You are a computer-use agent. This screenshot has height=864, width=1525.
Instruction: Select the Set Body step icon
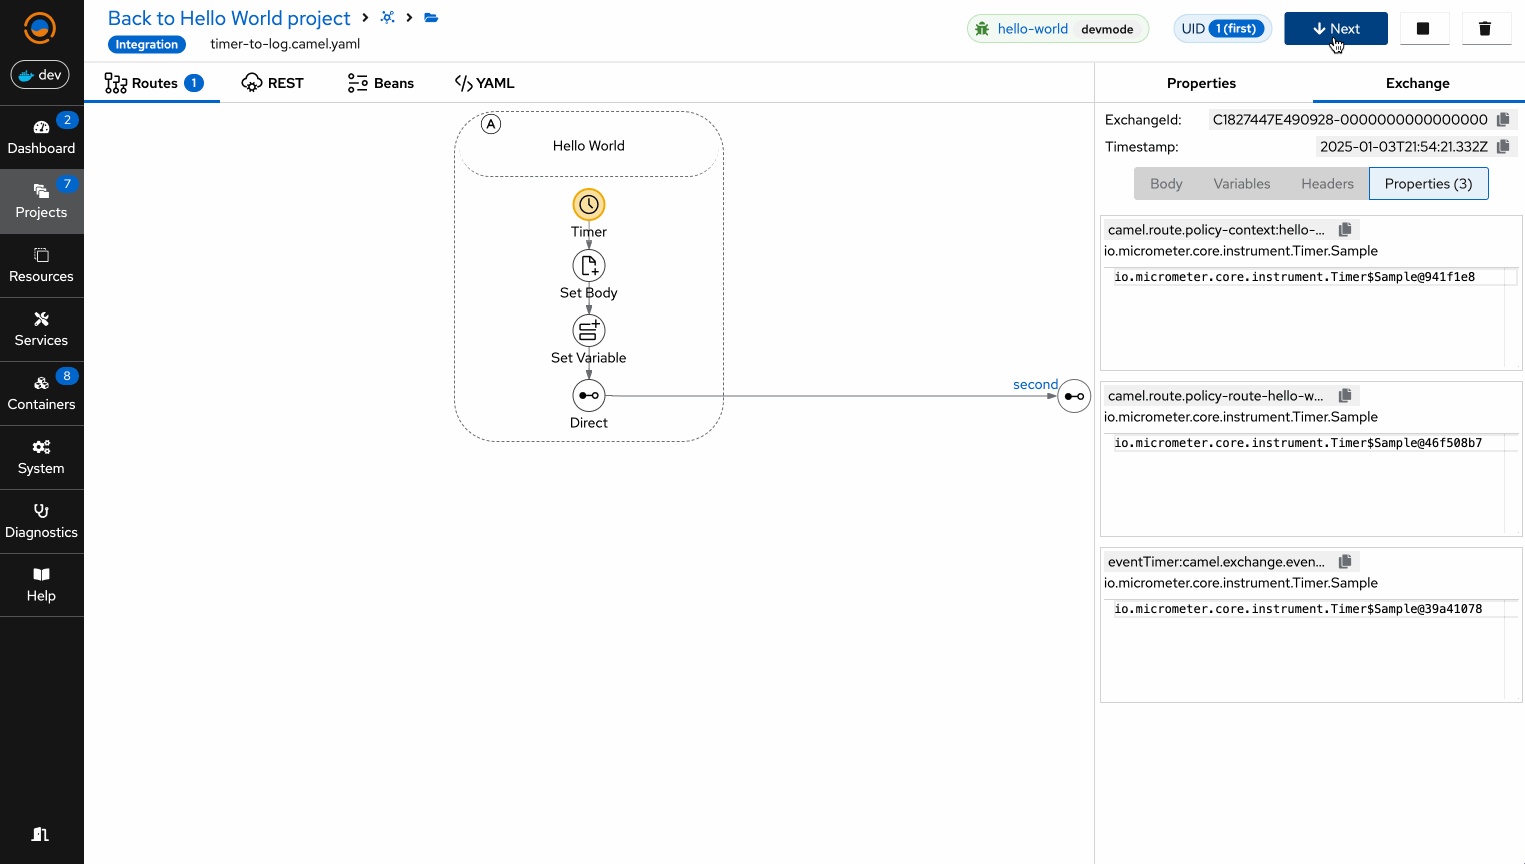click(588, 266)
